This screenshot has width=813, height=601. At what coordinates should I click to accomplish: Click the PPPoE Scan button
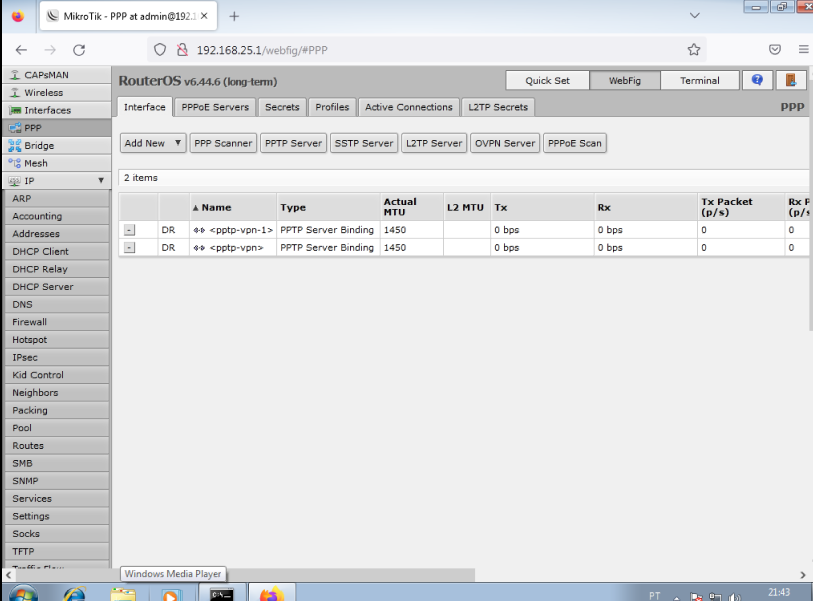tap(574, 143)
